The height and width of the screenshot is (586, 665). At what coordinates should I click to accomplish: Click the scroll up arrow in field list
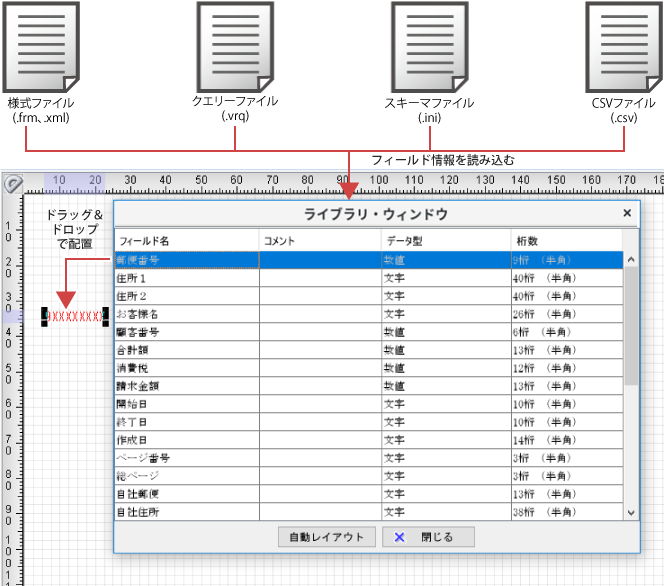coord(631,260)
